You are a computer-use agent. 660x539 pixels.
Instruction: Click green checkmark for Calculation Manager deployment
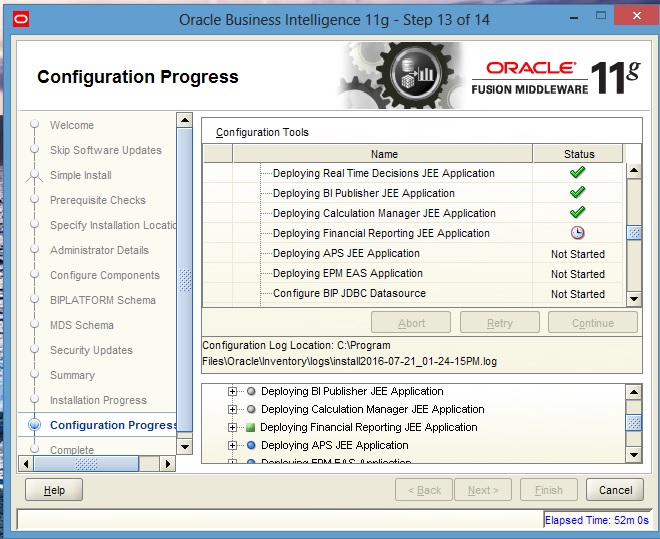577,213
